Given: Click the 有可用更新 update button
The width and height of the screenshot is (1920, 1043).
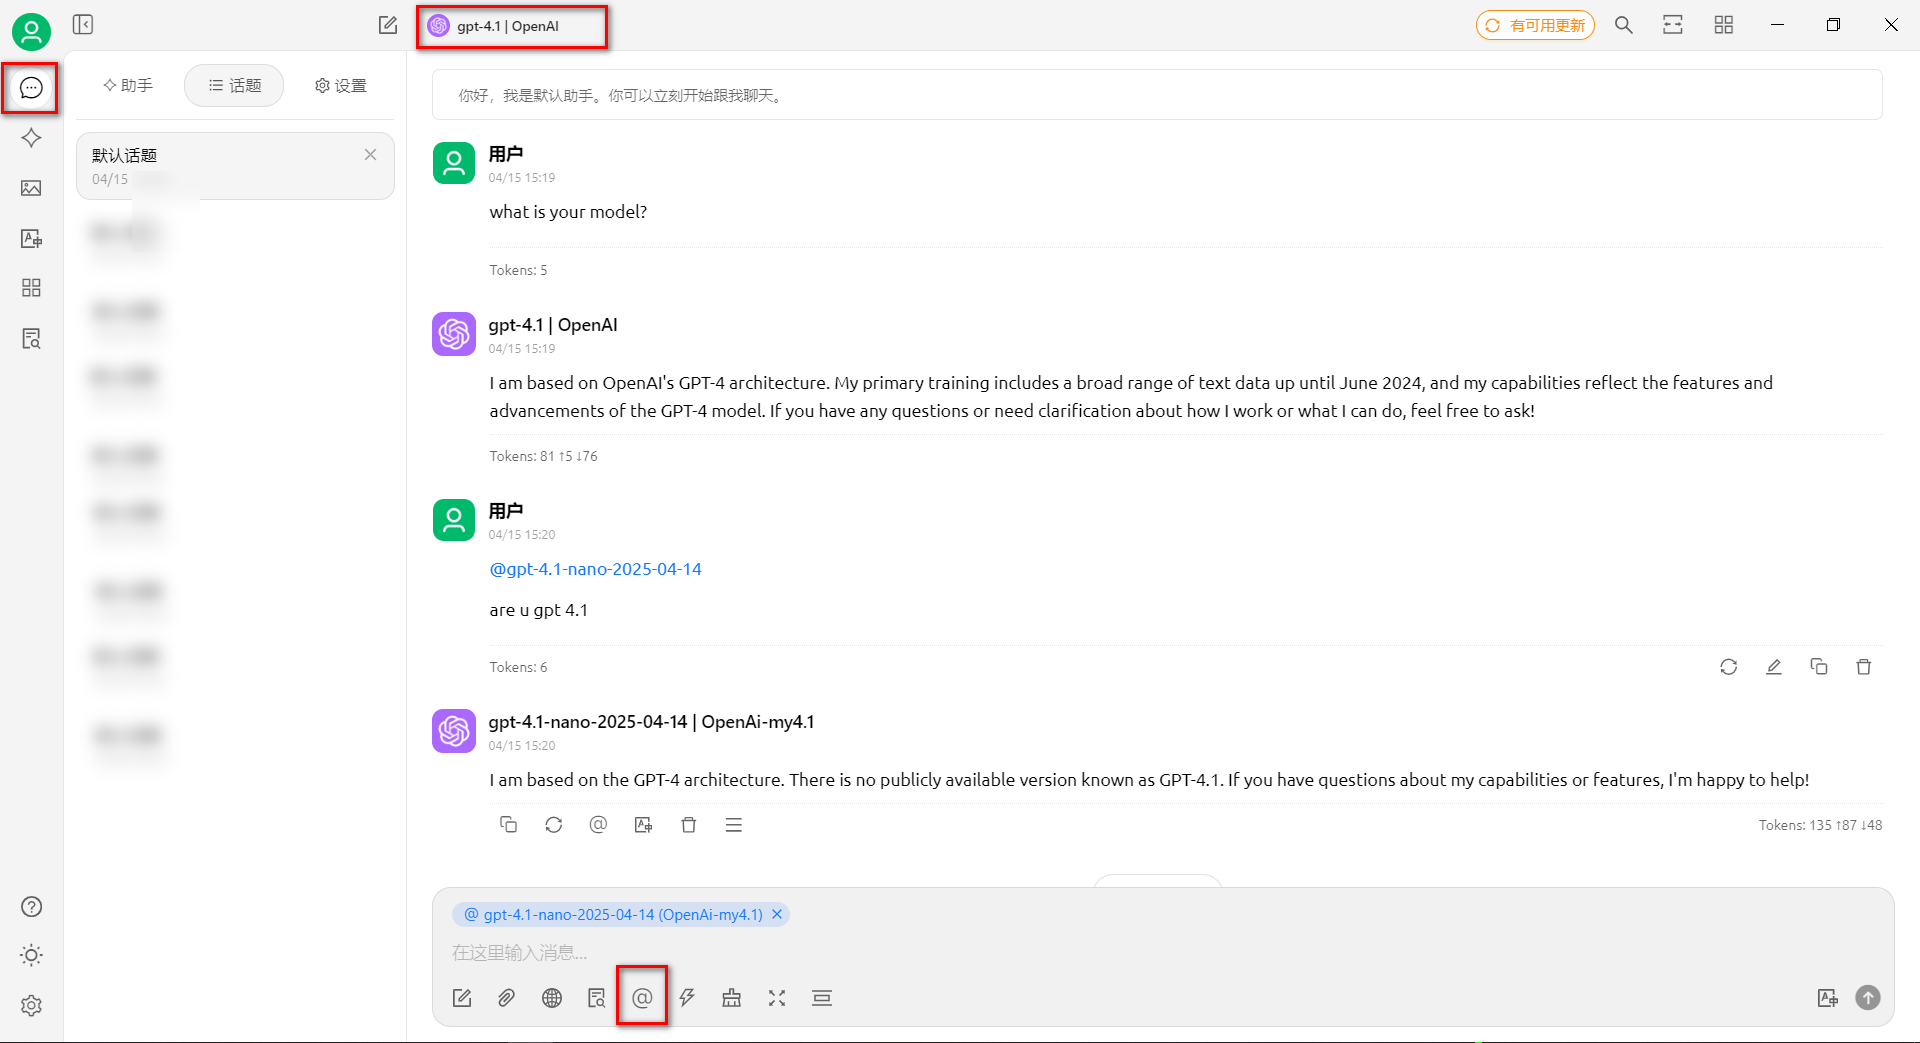Looking at the screenshot, I should point(1535,25).
